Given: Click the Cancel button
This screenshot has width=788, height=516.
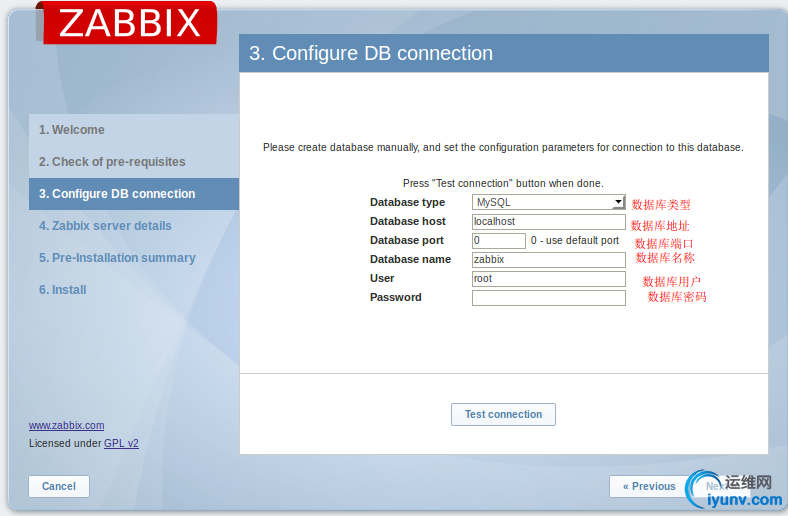Looking at the screenshot, I should (59, 486).
